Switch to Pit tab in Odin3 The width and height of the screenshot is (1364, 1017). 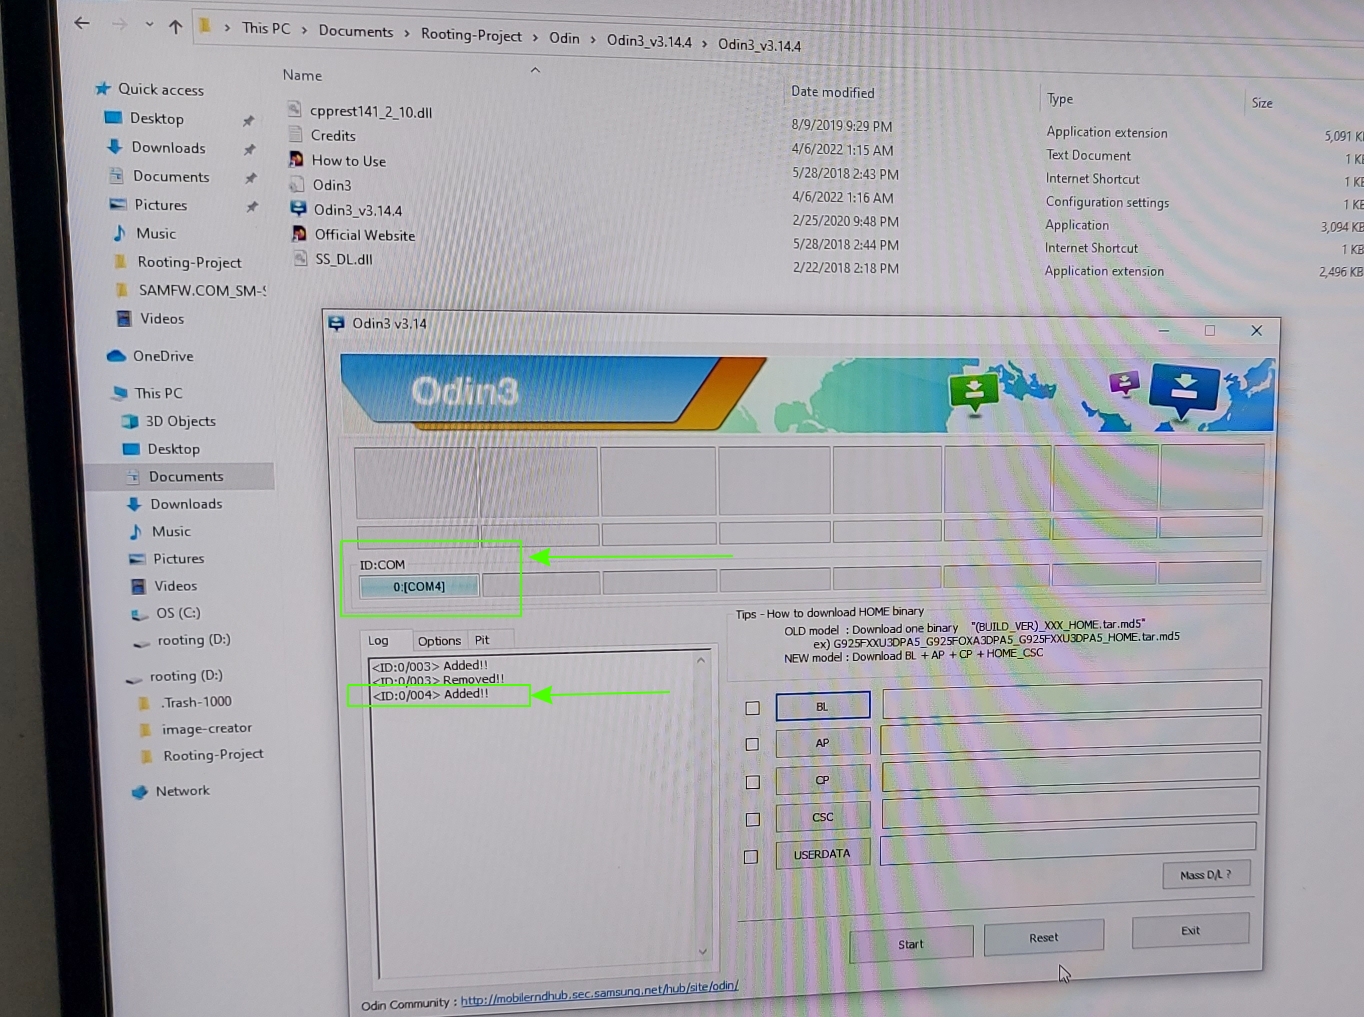(482, 640)
